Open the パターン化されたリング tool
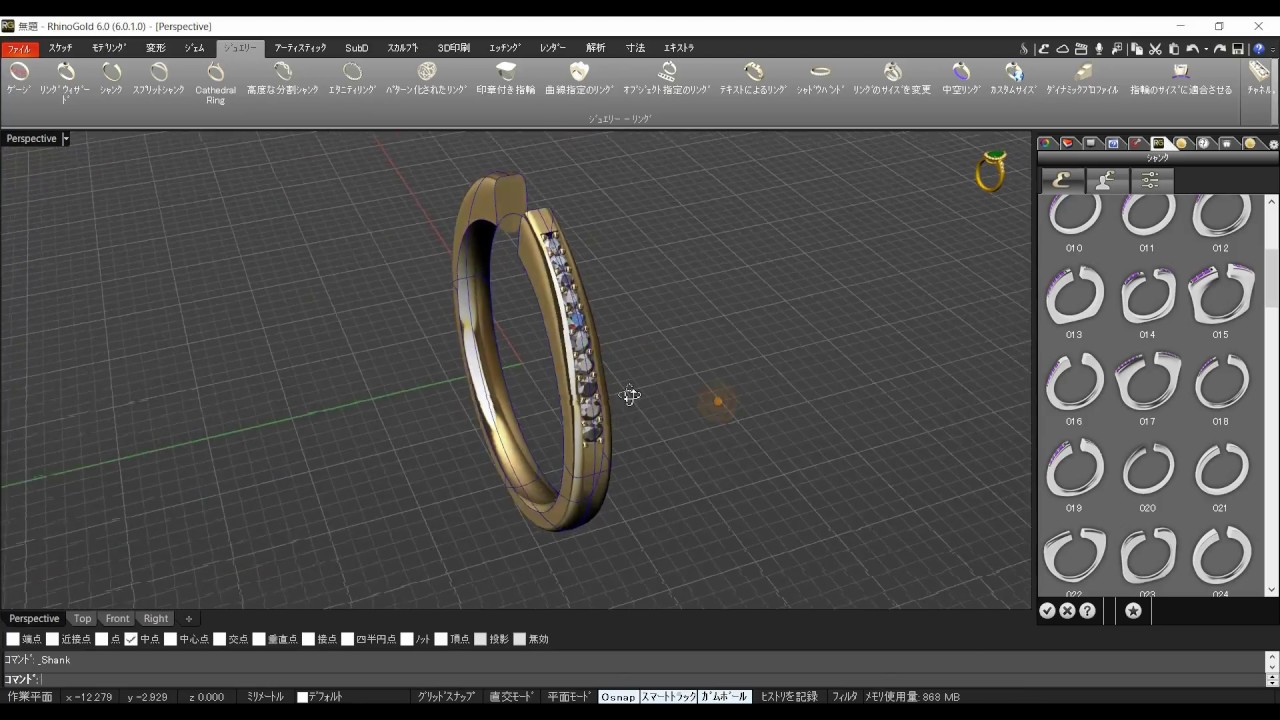Viewport: 1280px width, 720px height. pyautogui.click(x=427, y=79)
